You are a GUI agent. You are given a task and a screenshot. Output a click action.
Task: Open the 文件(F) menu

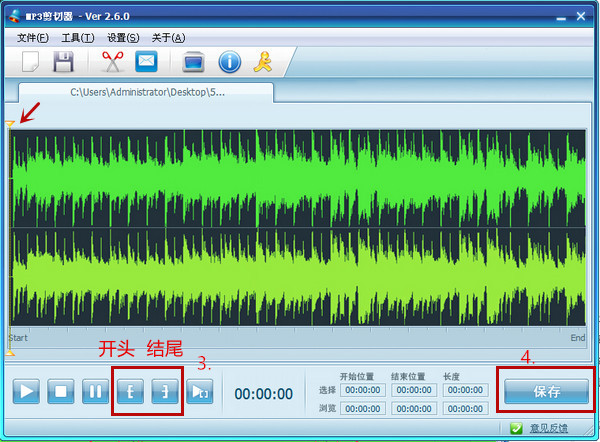(x=32, y=38)
